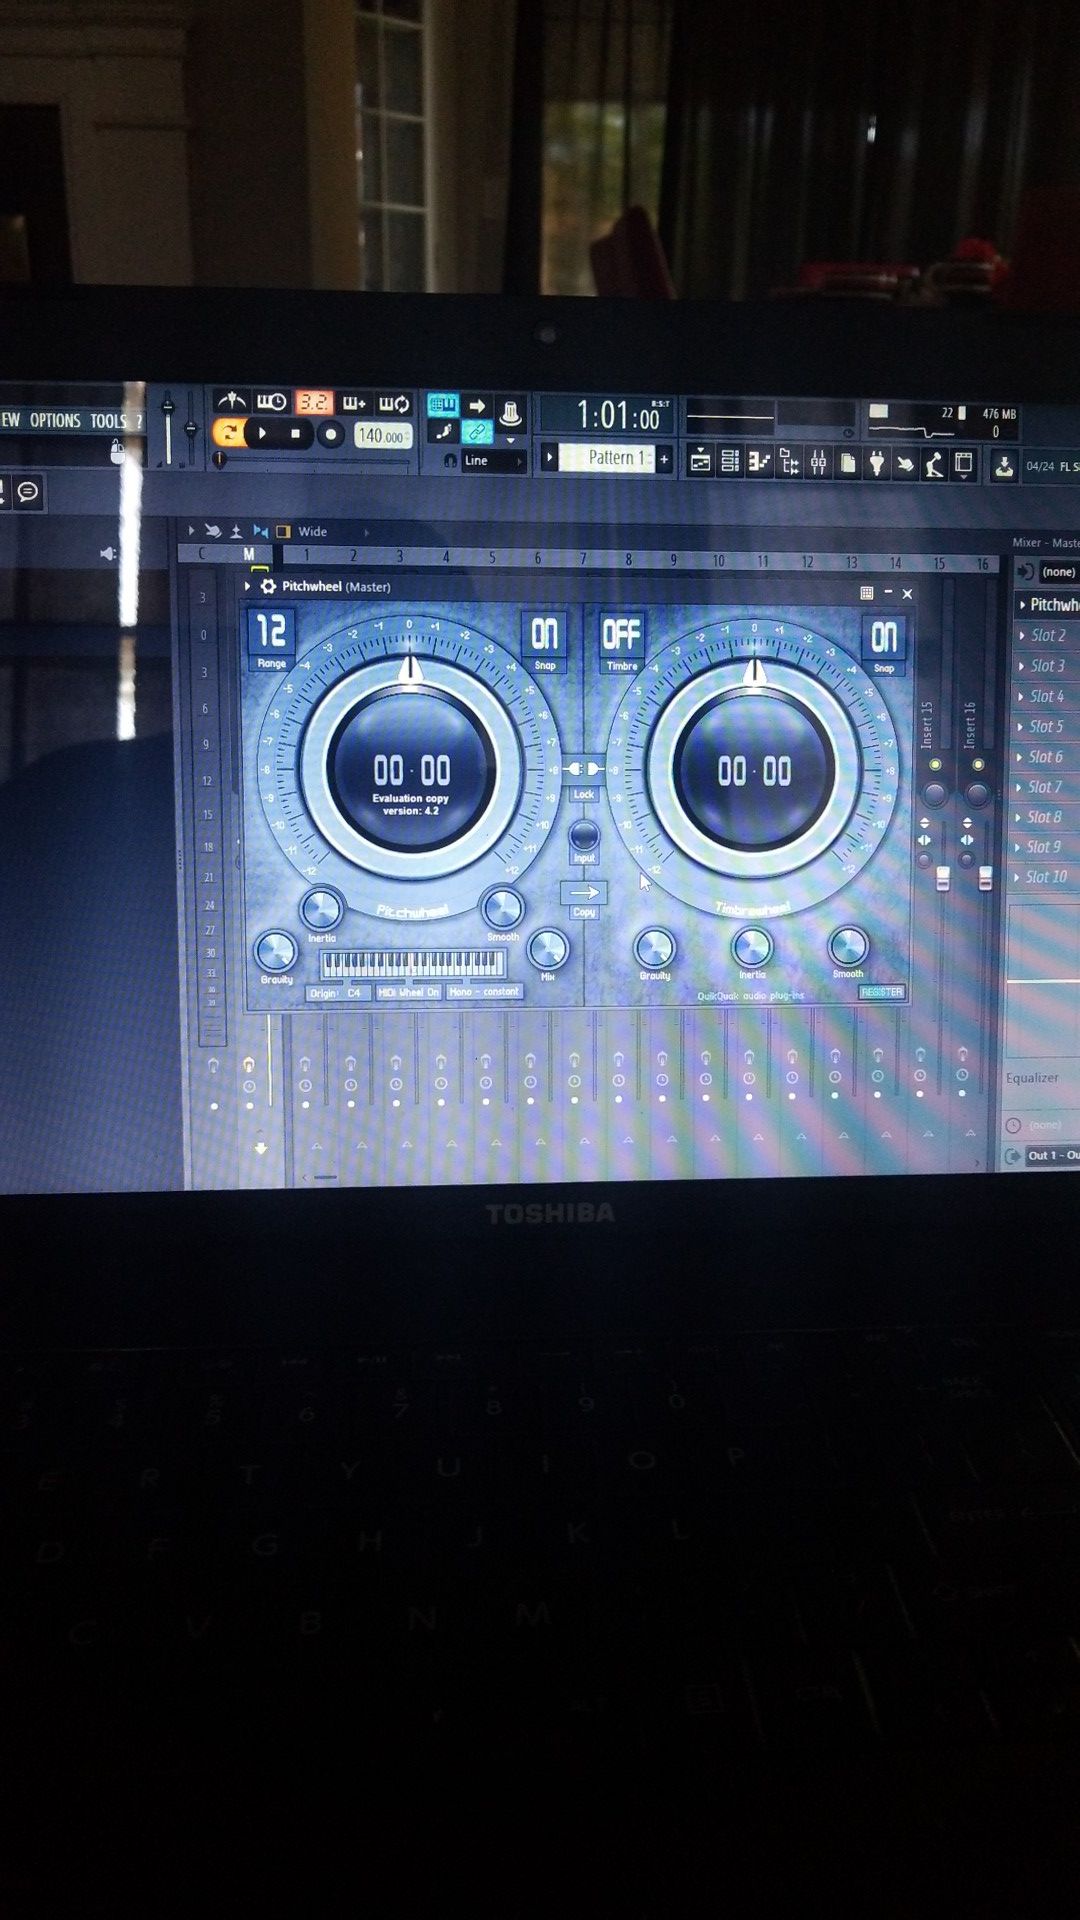Click the step-edit arrow icon in the toolbar
This screenshot has height=1920, width=1080.
click(x=477, y=405)
